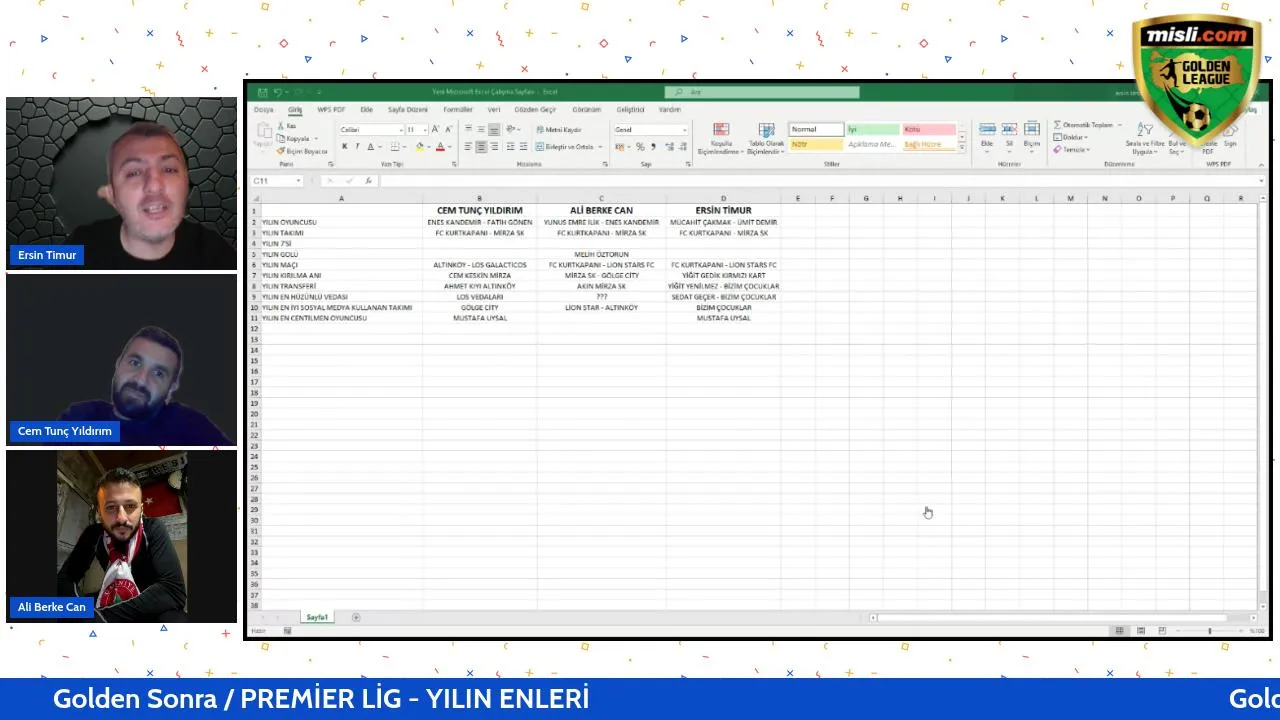Click the cell borders icon
This screenshot has height=720, width=1280.
coord(393,147)
